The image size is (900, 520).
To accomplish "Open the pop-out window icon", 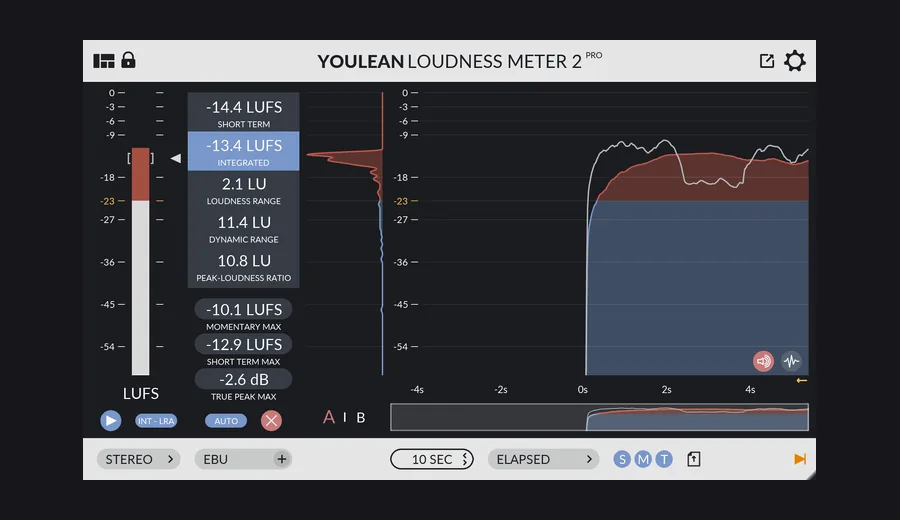I will click(767, 61).
